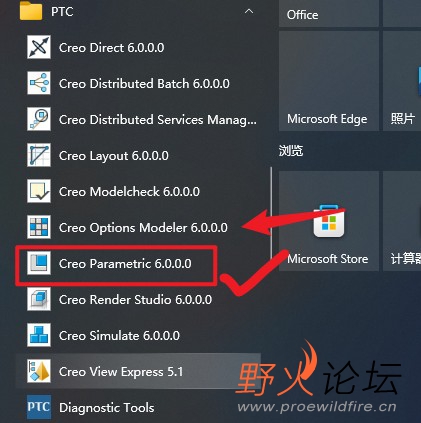Open Creo Render Studio 6.0.0.0 text
This screenshot has height=423, width=421.
point(135,300)
